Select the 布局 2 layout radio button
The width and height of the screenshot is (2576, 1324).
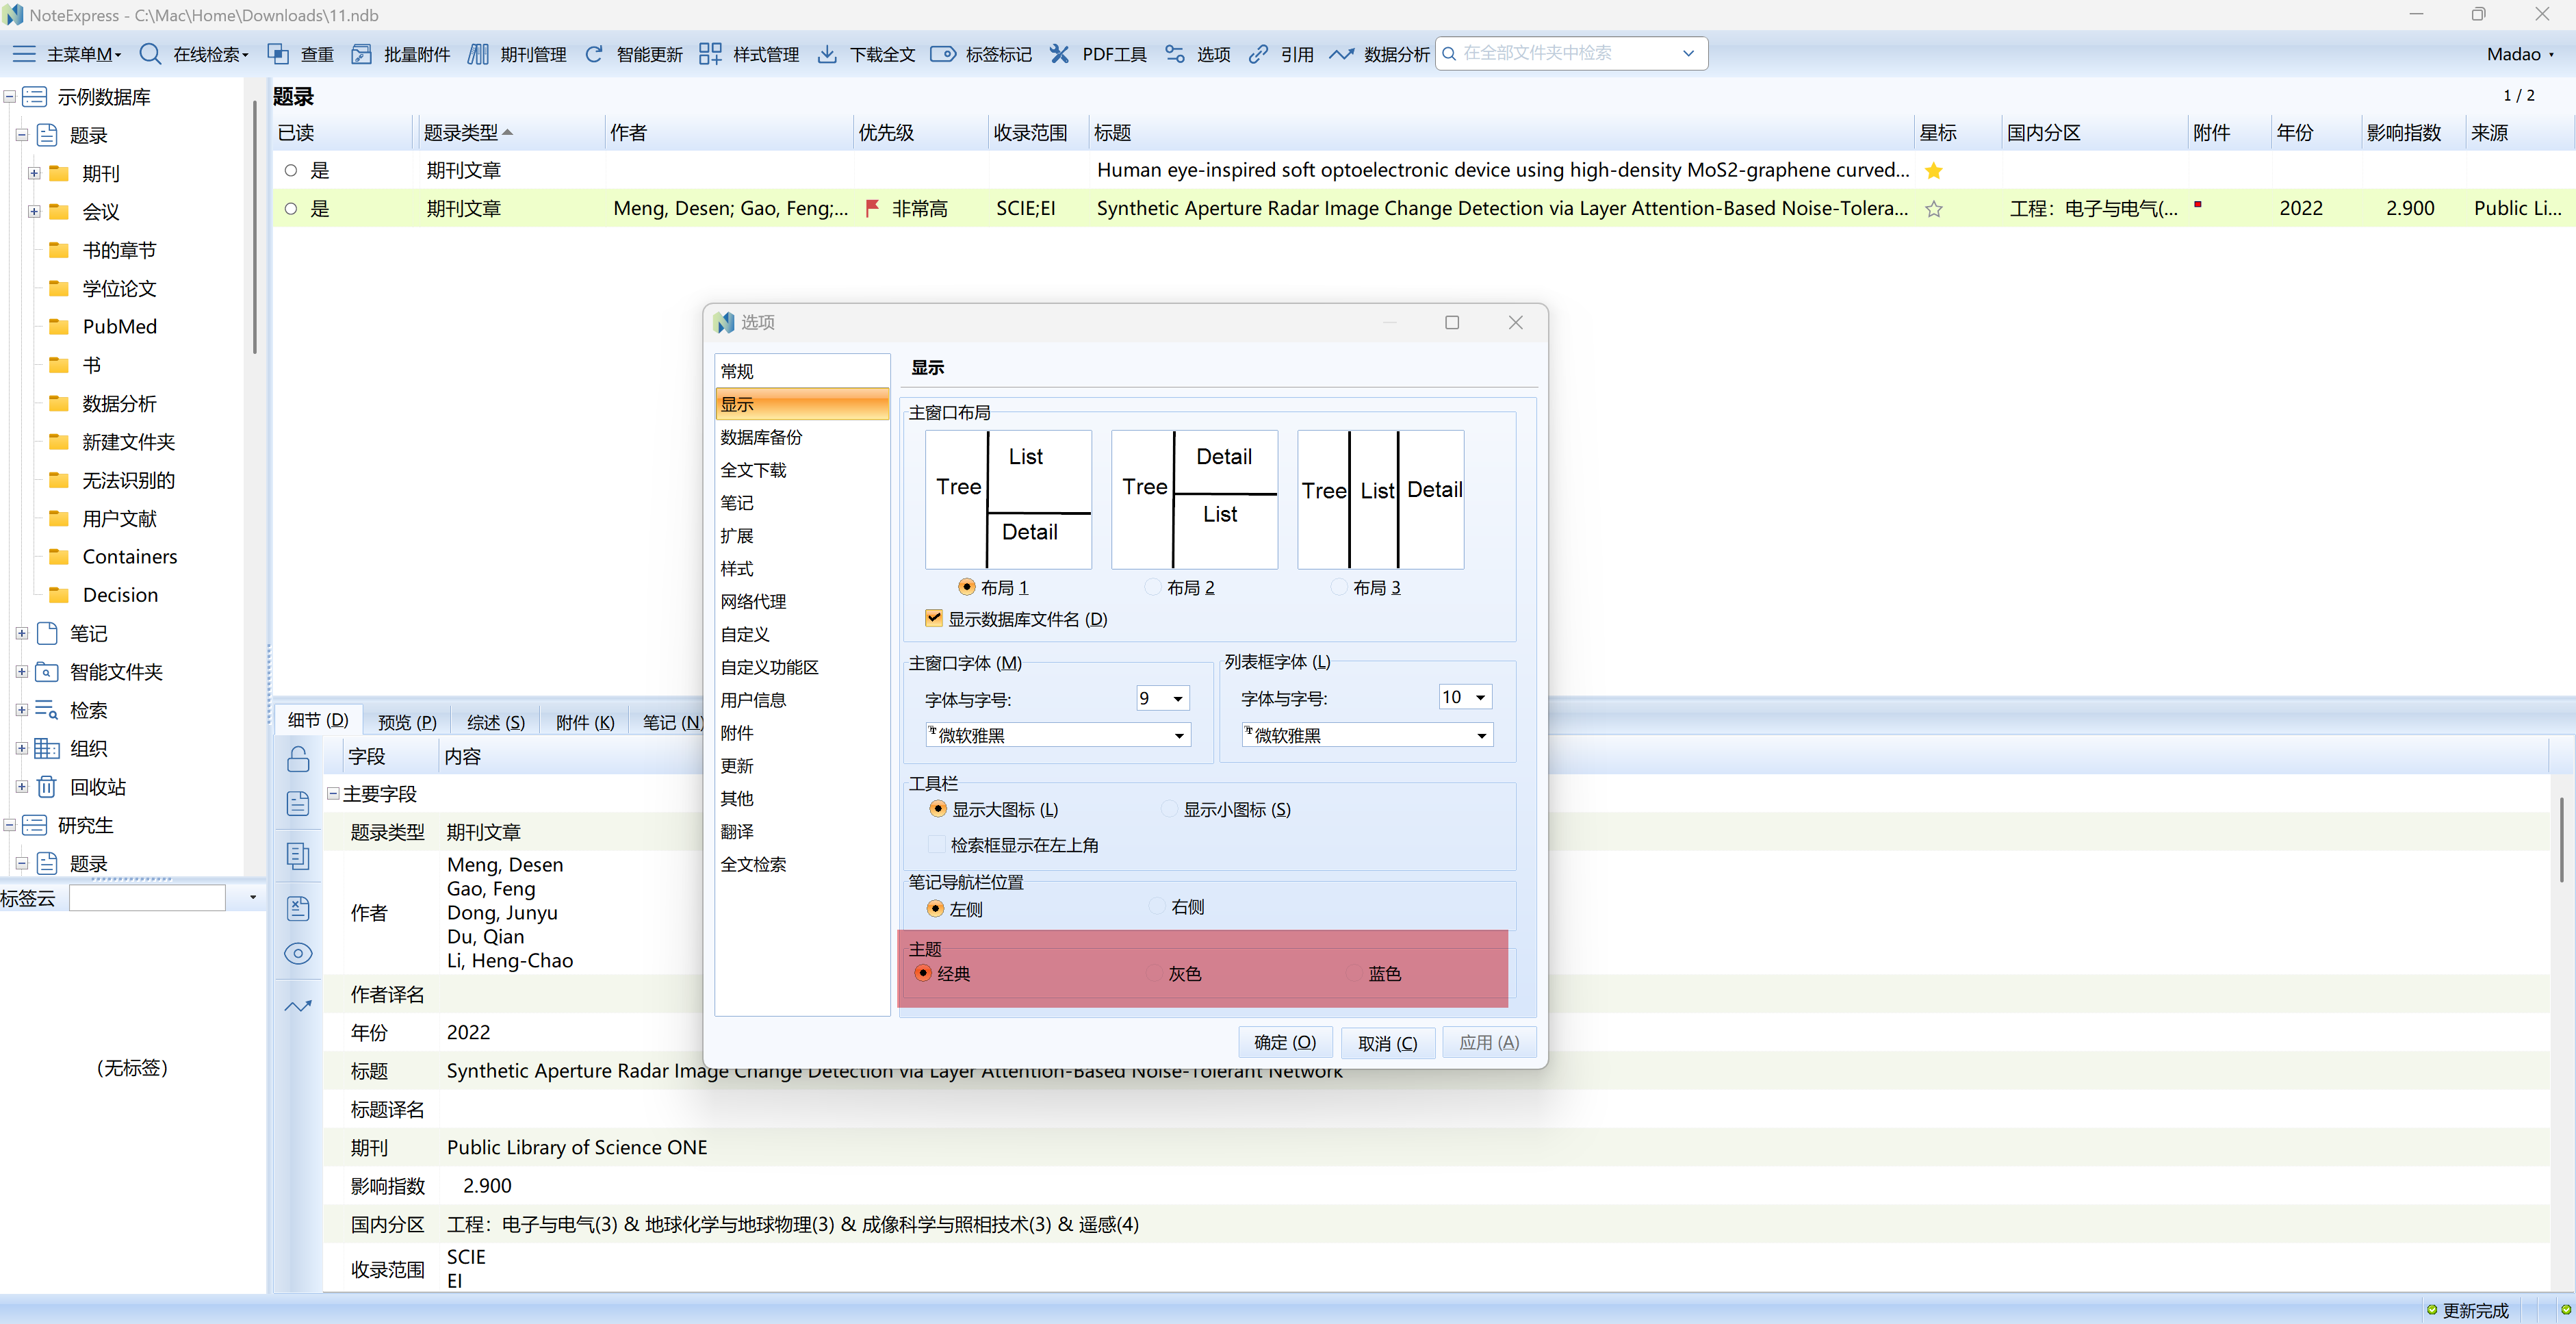click(1153, 587)
